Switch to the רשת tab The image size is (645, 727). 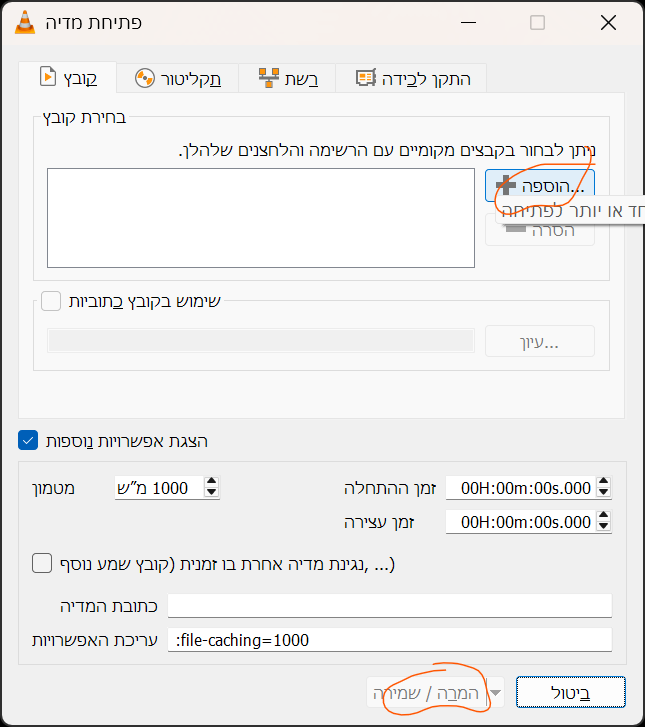(287, 78)
